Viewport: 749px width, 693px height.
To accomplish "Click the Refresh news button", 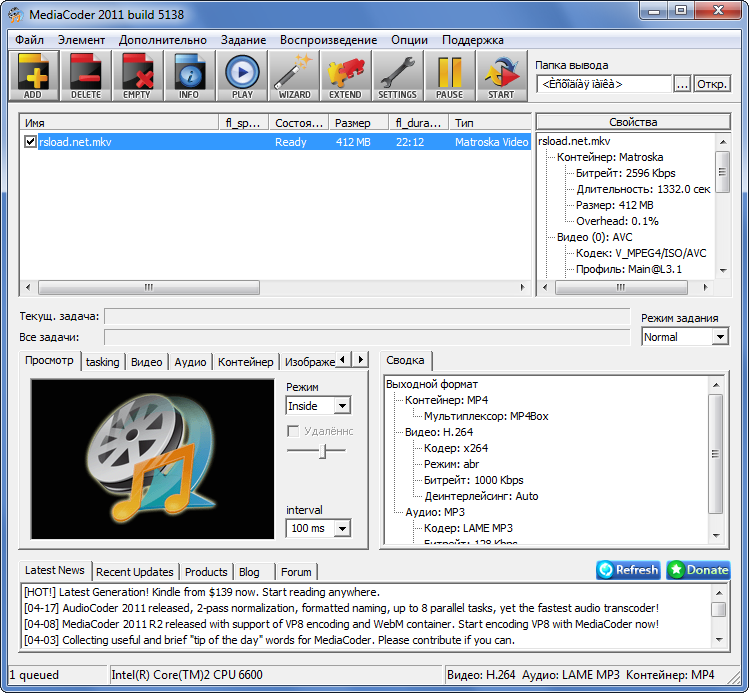I will [x=628, y=570].
